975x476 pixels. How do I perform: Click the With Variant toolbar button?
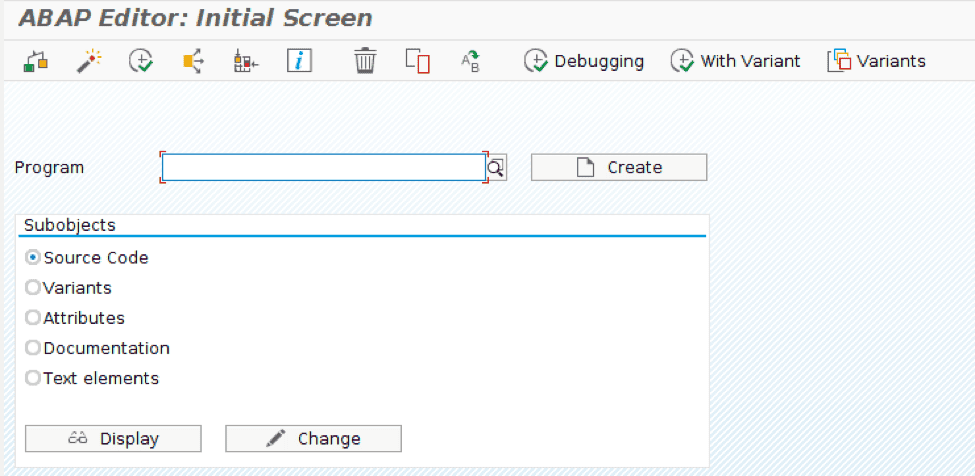click(x=736, y=61)
